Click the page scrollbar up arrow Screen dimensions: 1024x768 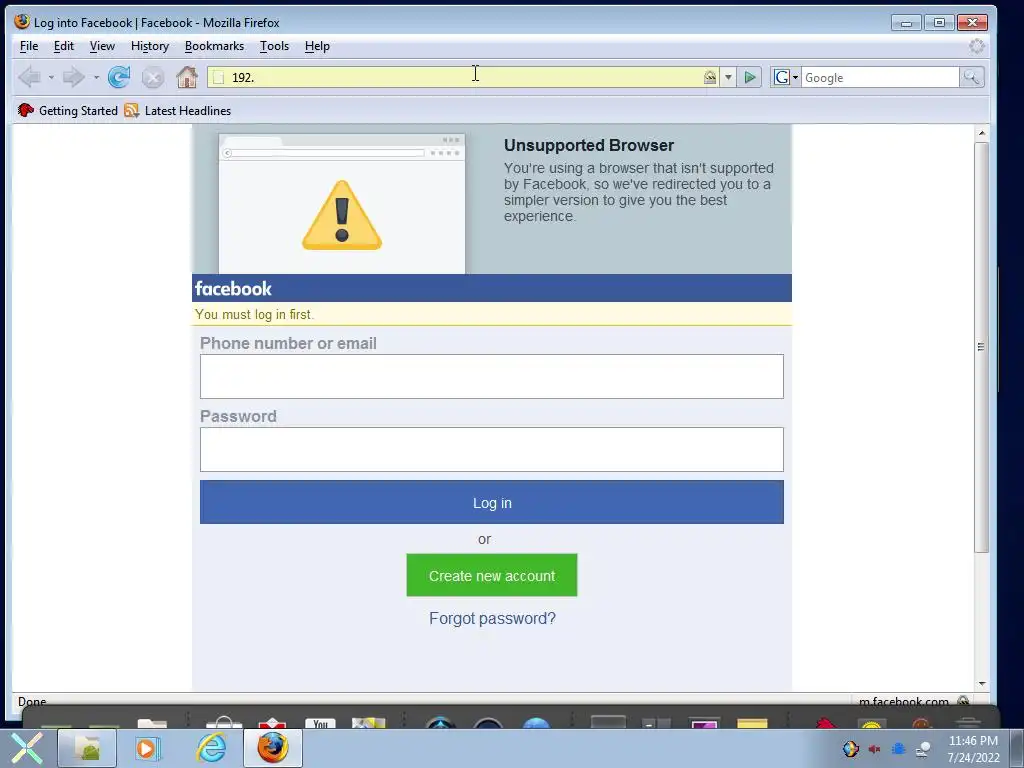(x=982, y=133)
